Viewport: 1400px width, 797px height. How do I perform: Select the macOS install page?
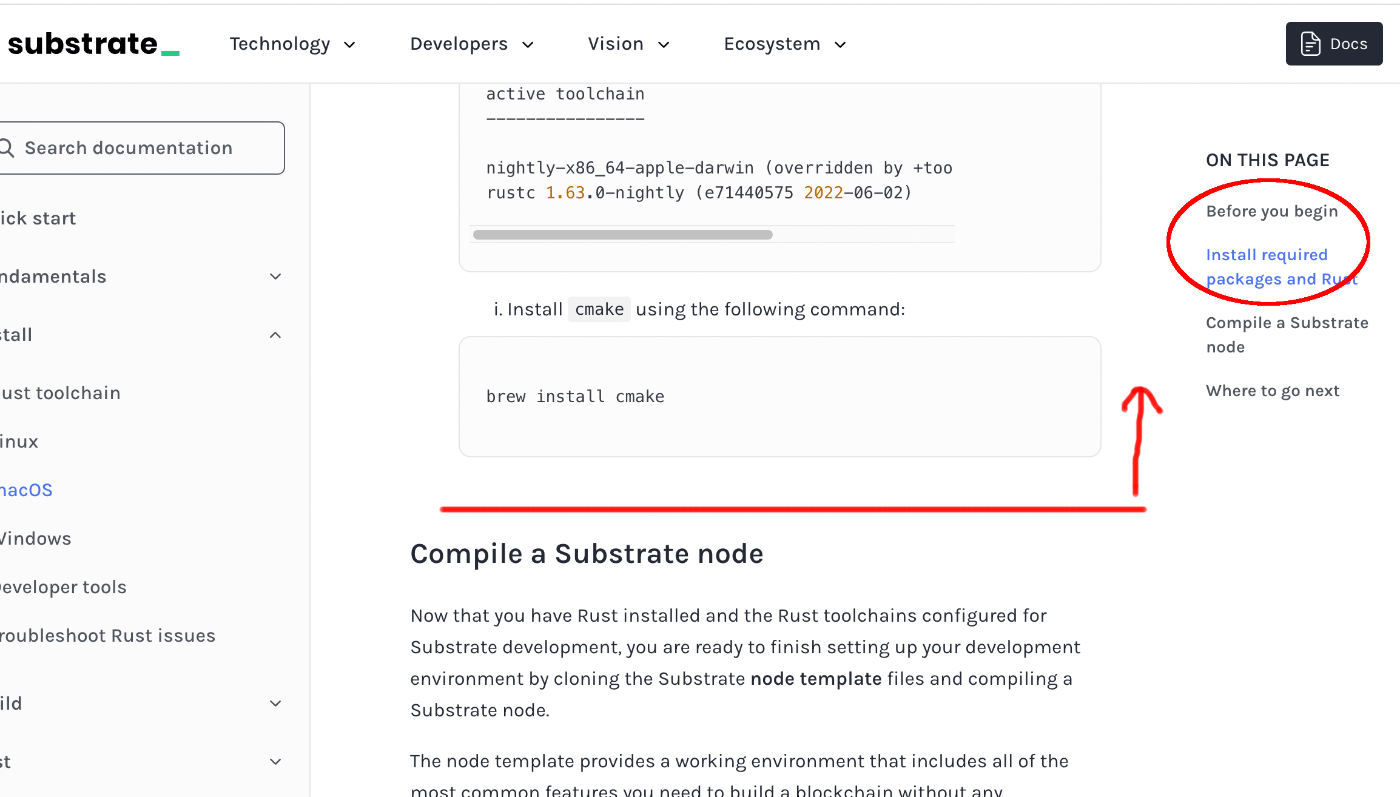[x=26, y=490]
